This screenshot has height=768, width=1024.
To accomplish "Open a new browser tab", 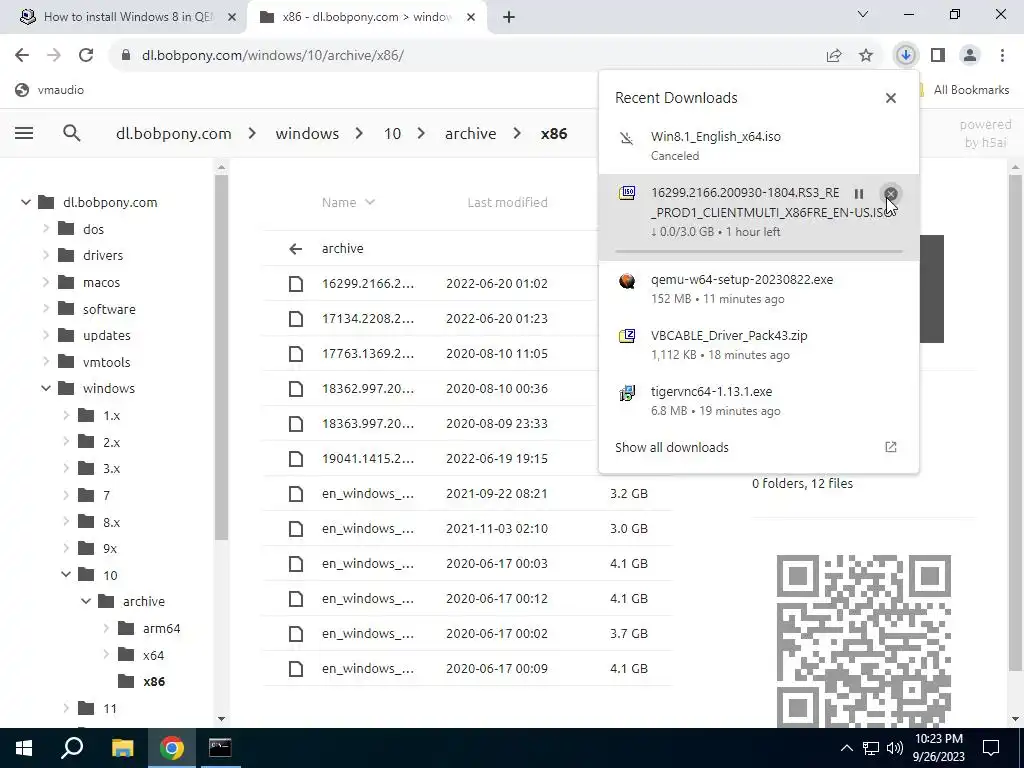I will point(509,17).
